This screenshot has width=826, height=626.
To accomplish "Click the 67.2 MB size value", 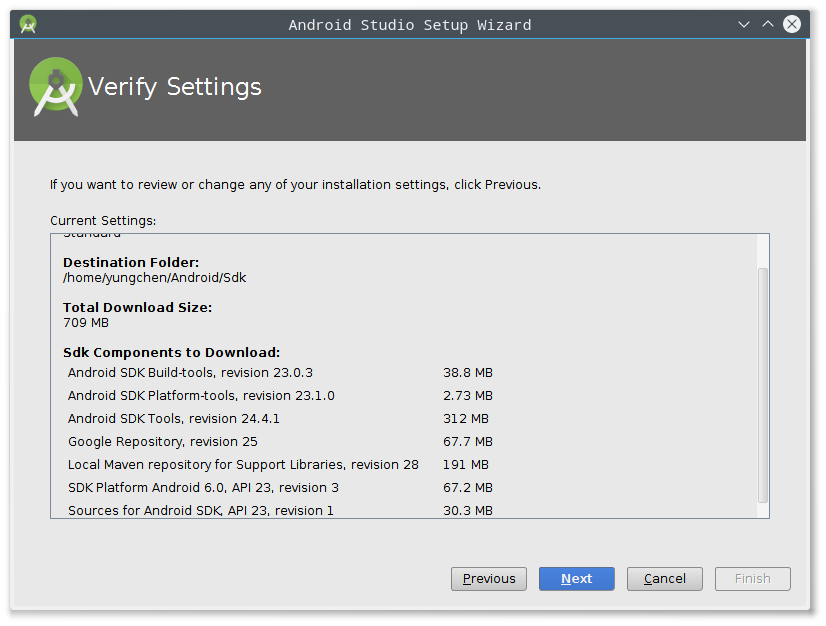I will 468,488.
